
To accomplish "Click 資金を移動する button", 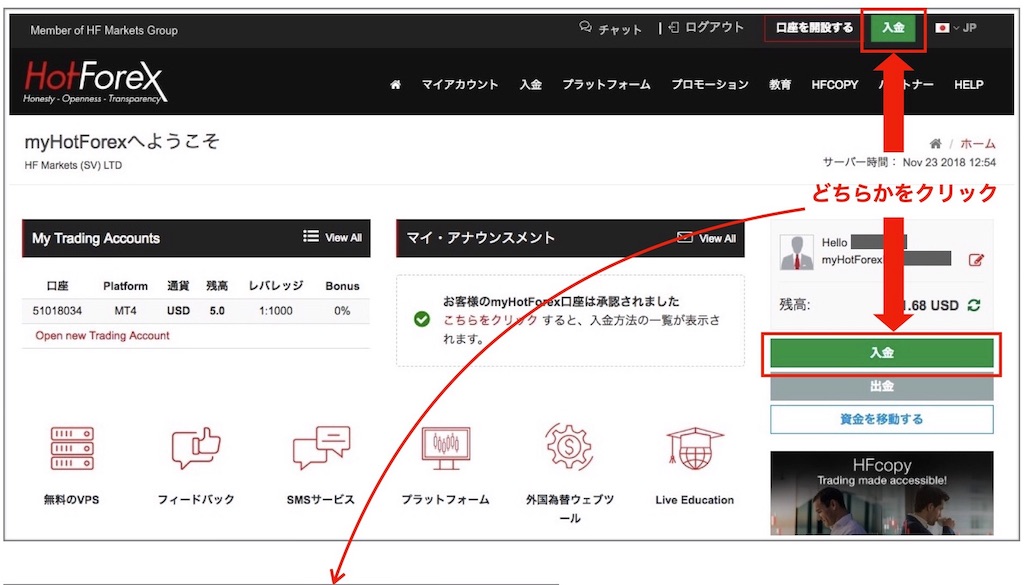I will (x=882, y=419).
